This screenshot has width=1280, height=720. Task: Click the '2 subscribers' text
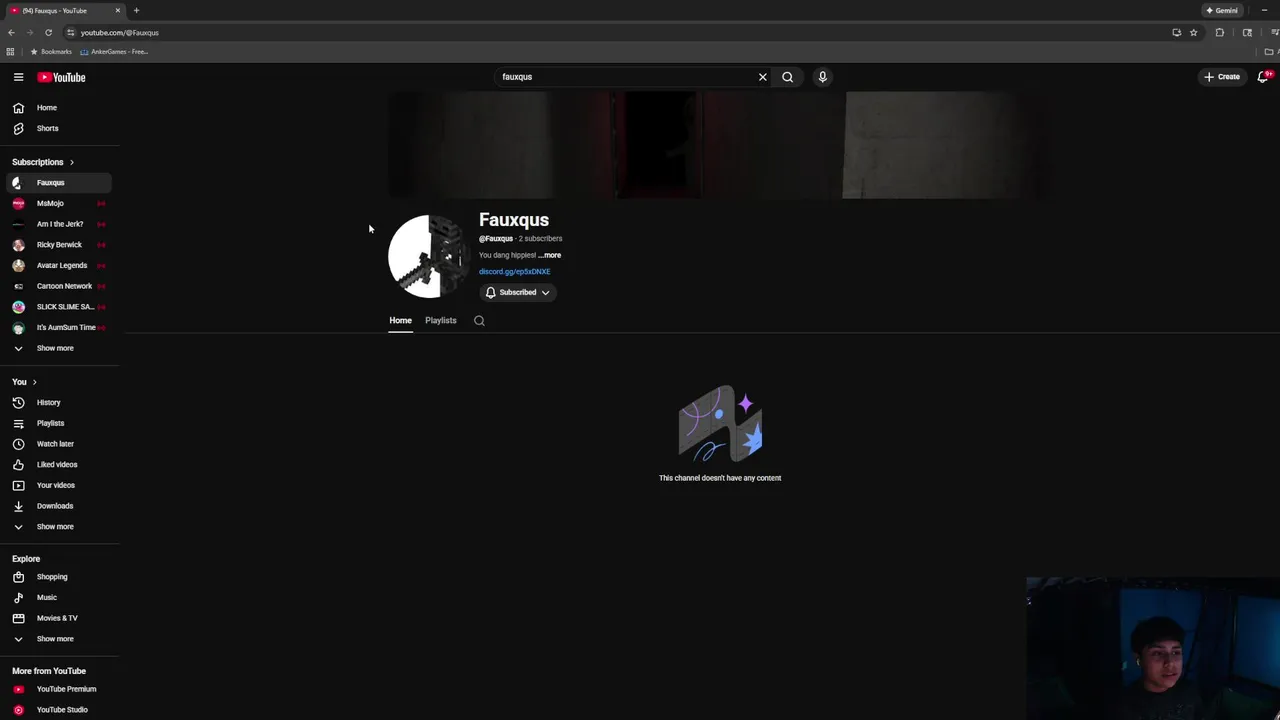point(540,239)
